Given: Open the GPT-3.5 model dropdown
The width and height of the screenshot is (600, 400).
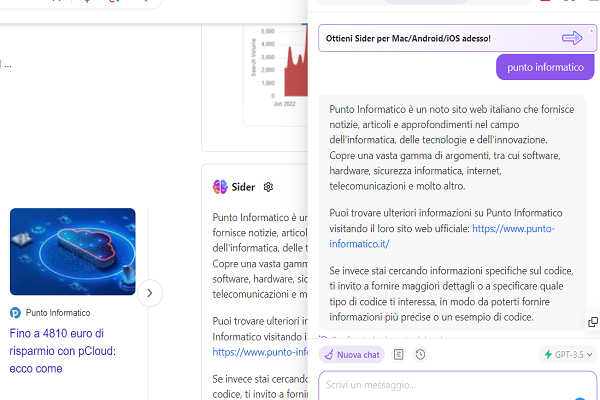Looking at the screenshot, I should 568,354.
